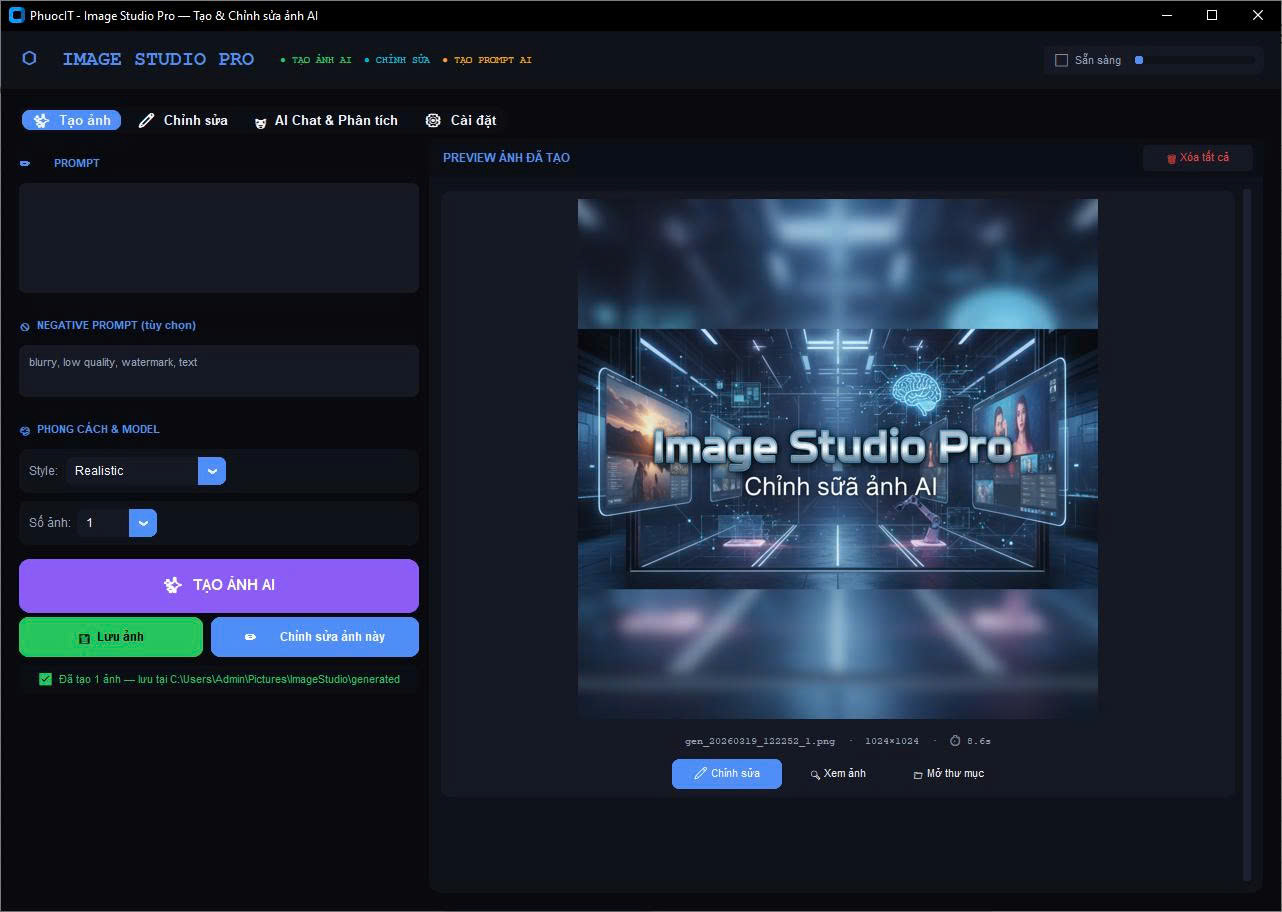Expand the Số ảnh dropdown arrow

pos(142,523)
